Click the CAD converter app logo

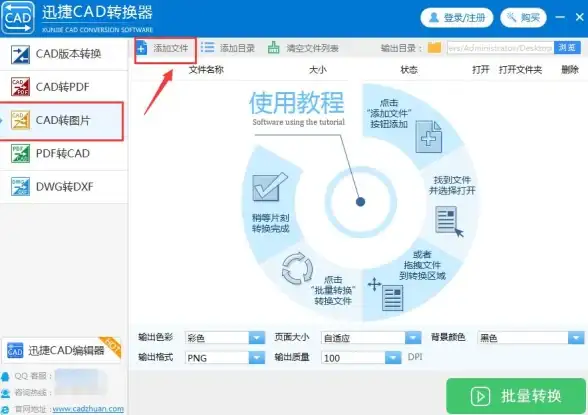click(x=18, y=17)
